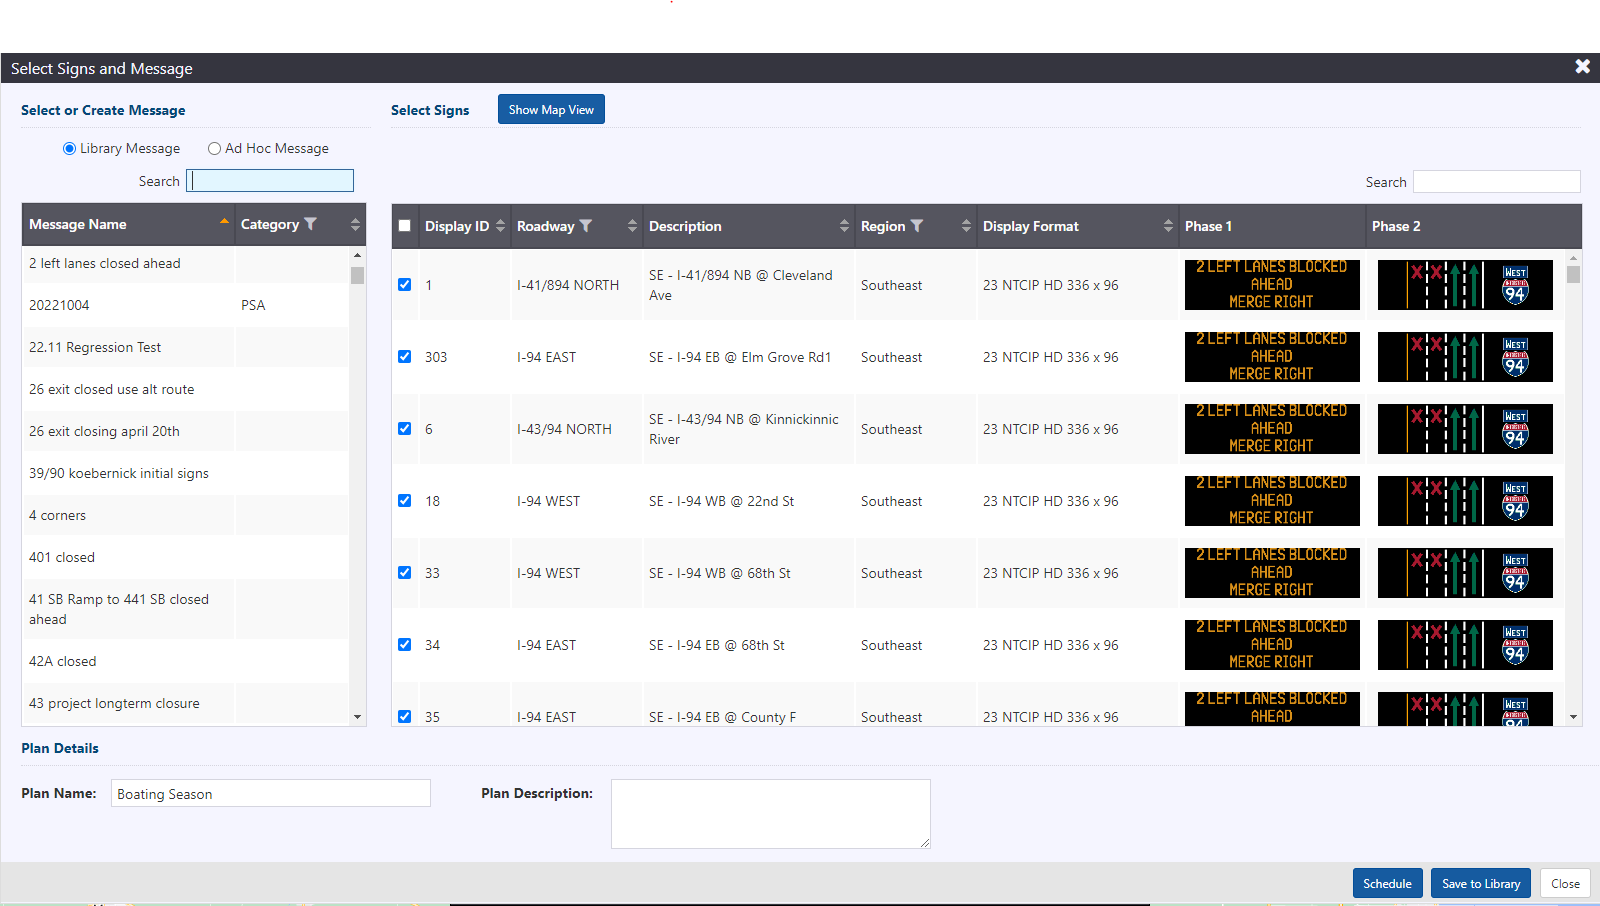Image resolution: width=1600 pixels, height=906 pixels.
Task: Sort signs by Region arrows
Action: click(966, 226)
